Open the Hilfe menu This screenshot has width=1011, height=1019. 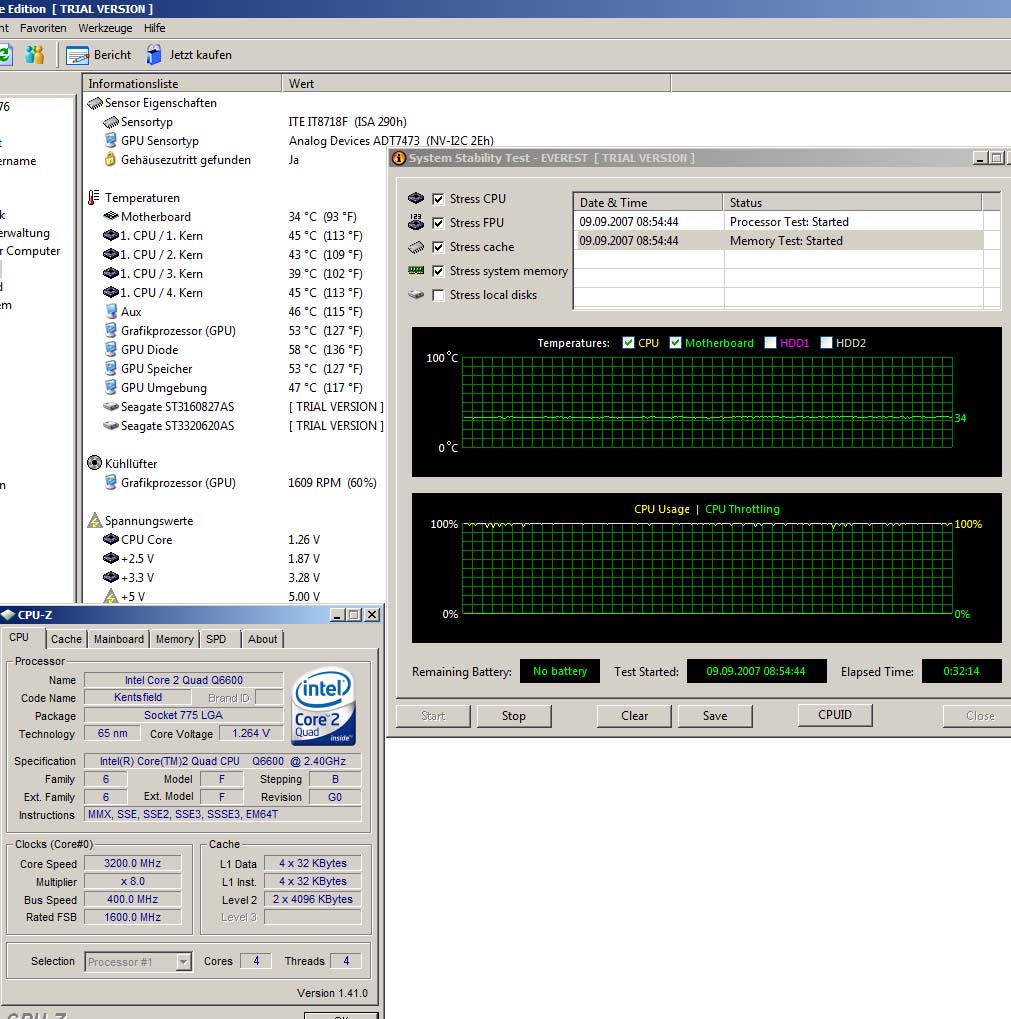coord(155,28)
